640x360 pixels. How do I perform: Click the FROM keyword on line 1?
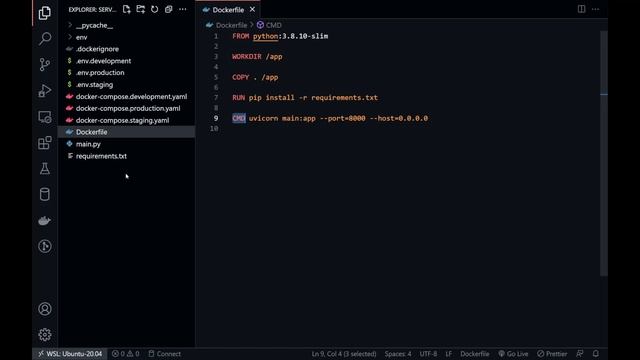240,36
